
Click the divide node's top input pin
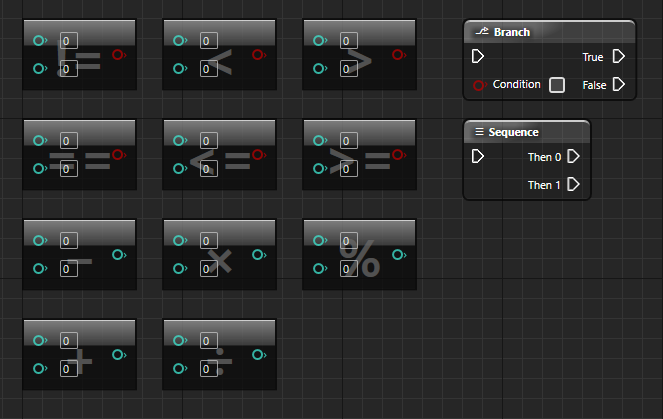coord(180,340)
